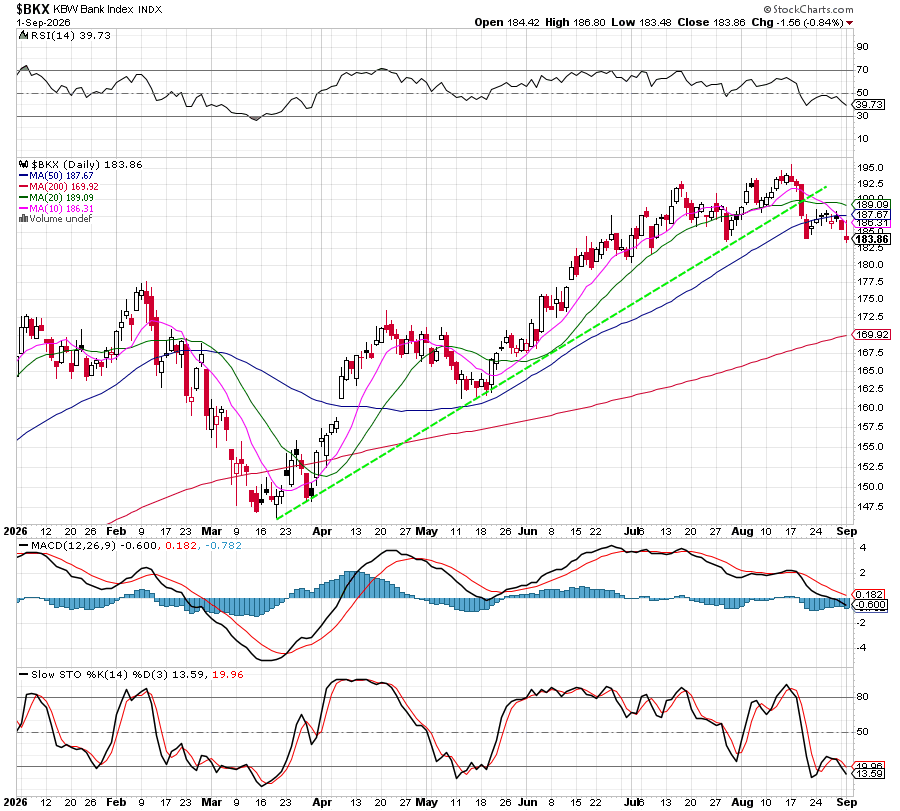Click the Low 183.48 value
Screen dimensions: 900x811
coord(642,23)
